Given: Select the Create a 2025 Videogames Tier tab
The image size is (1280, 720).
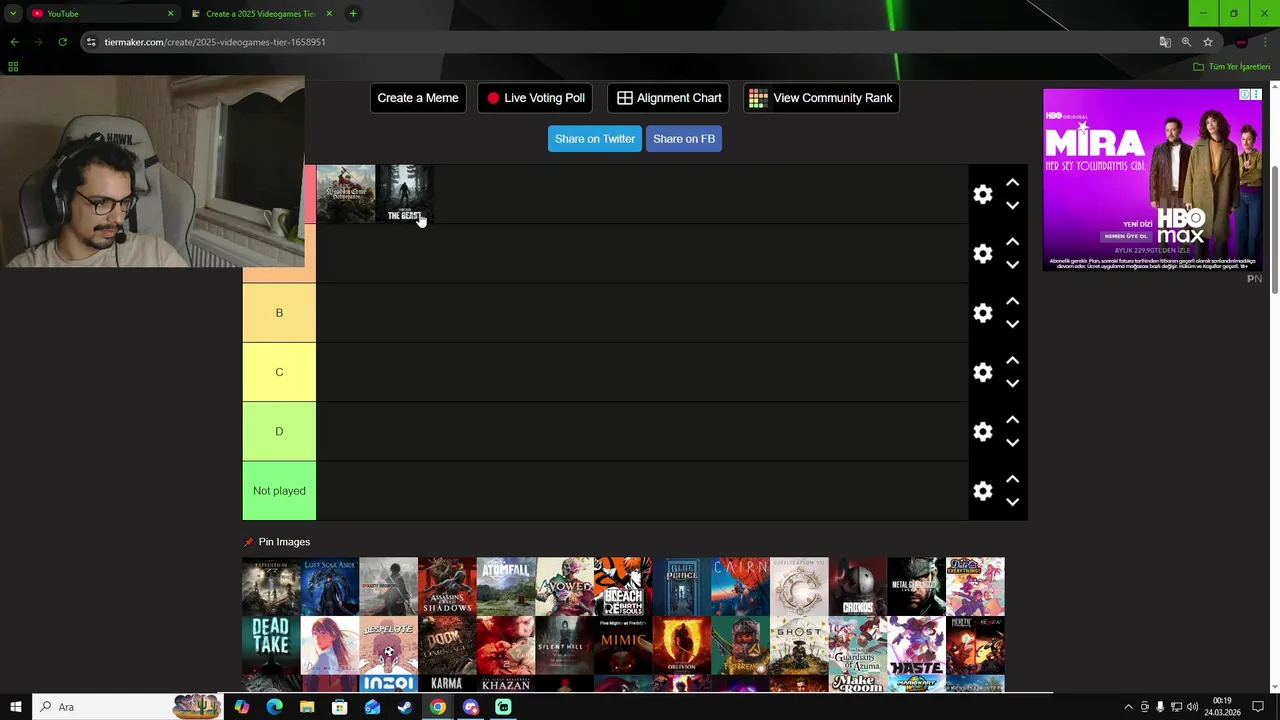Looking at the screenshot, I should click(x=260, y=14).
